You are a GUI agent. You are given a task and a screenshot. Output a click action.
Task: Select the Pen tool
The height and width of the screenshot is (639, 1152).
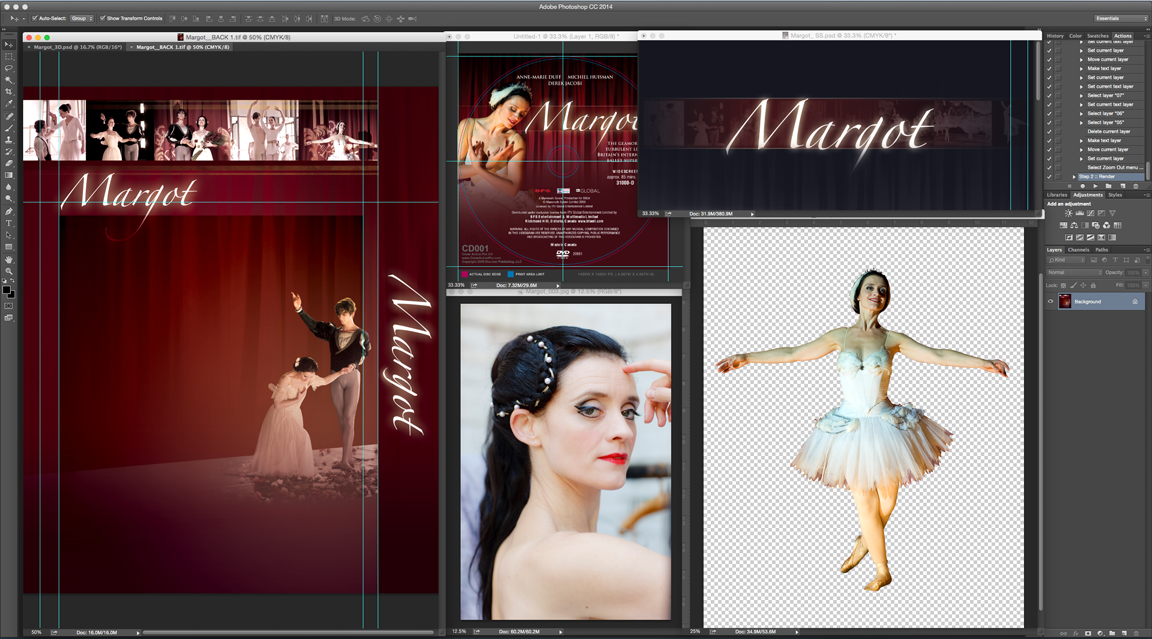9,211
